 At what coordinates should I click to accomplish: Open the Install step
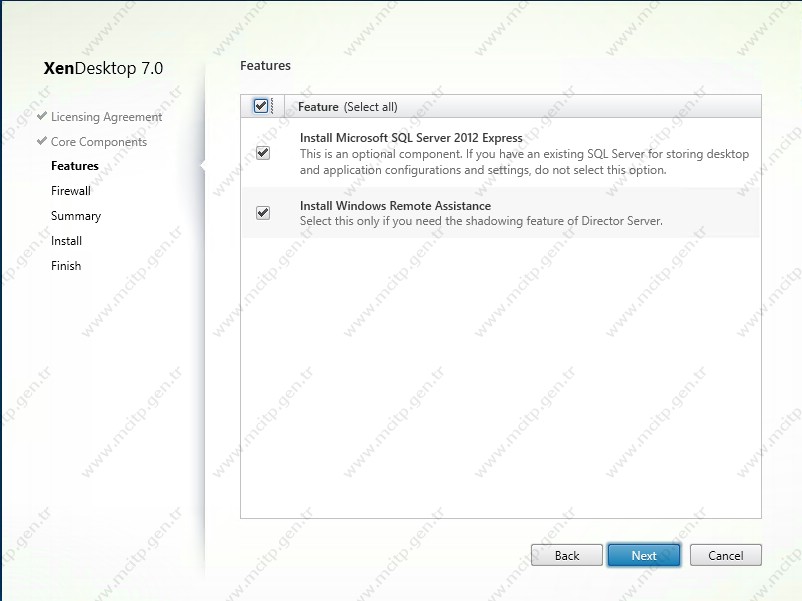tap(66, 241)
